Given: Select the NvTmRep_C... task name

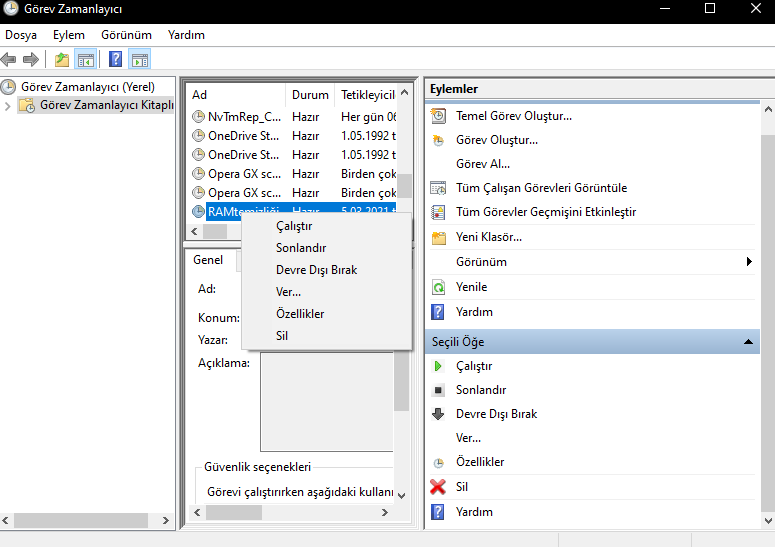Looking at the screenshot, I should pyautogui.click(x=244, y=117).
